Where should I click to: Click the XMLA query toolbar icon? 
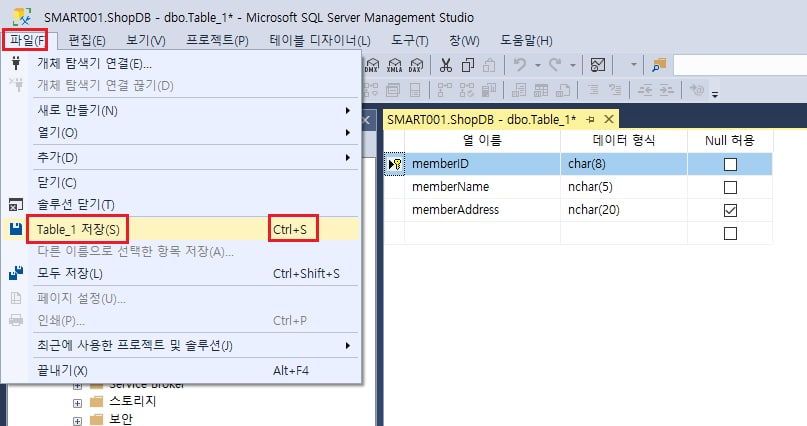(394, 65)
